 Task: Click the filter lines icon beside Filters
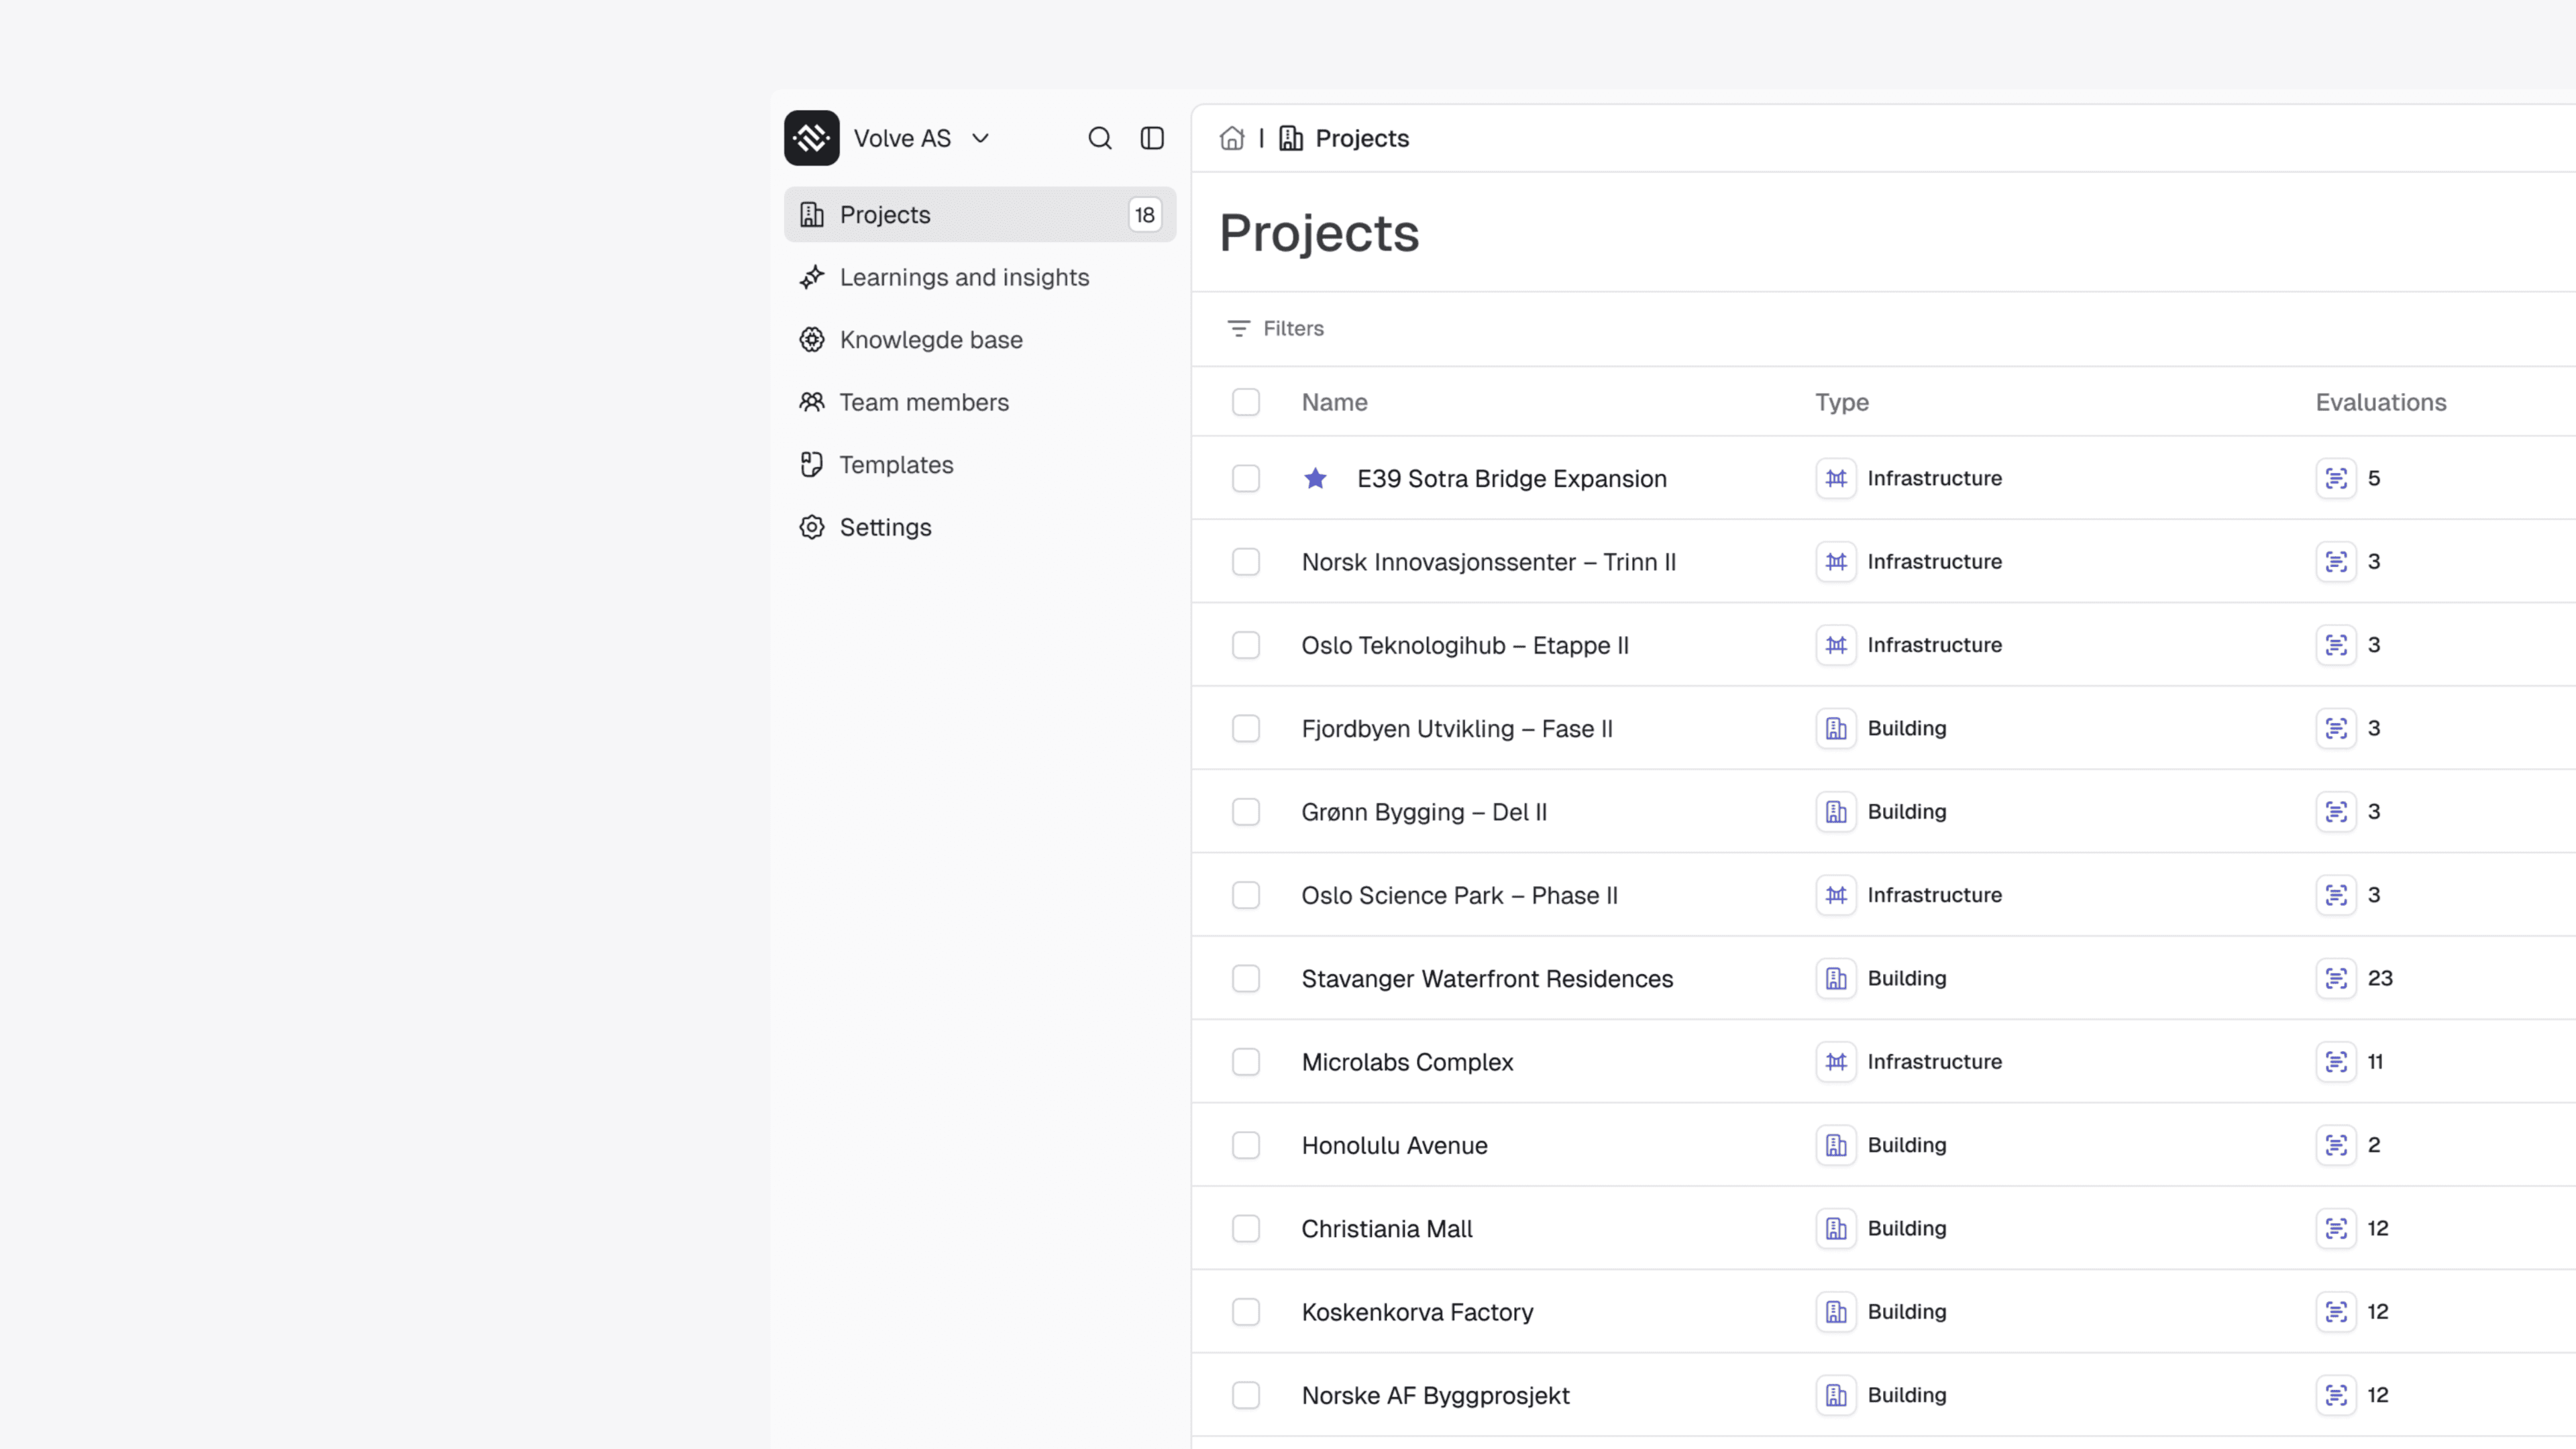pos(1238,328)
